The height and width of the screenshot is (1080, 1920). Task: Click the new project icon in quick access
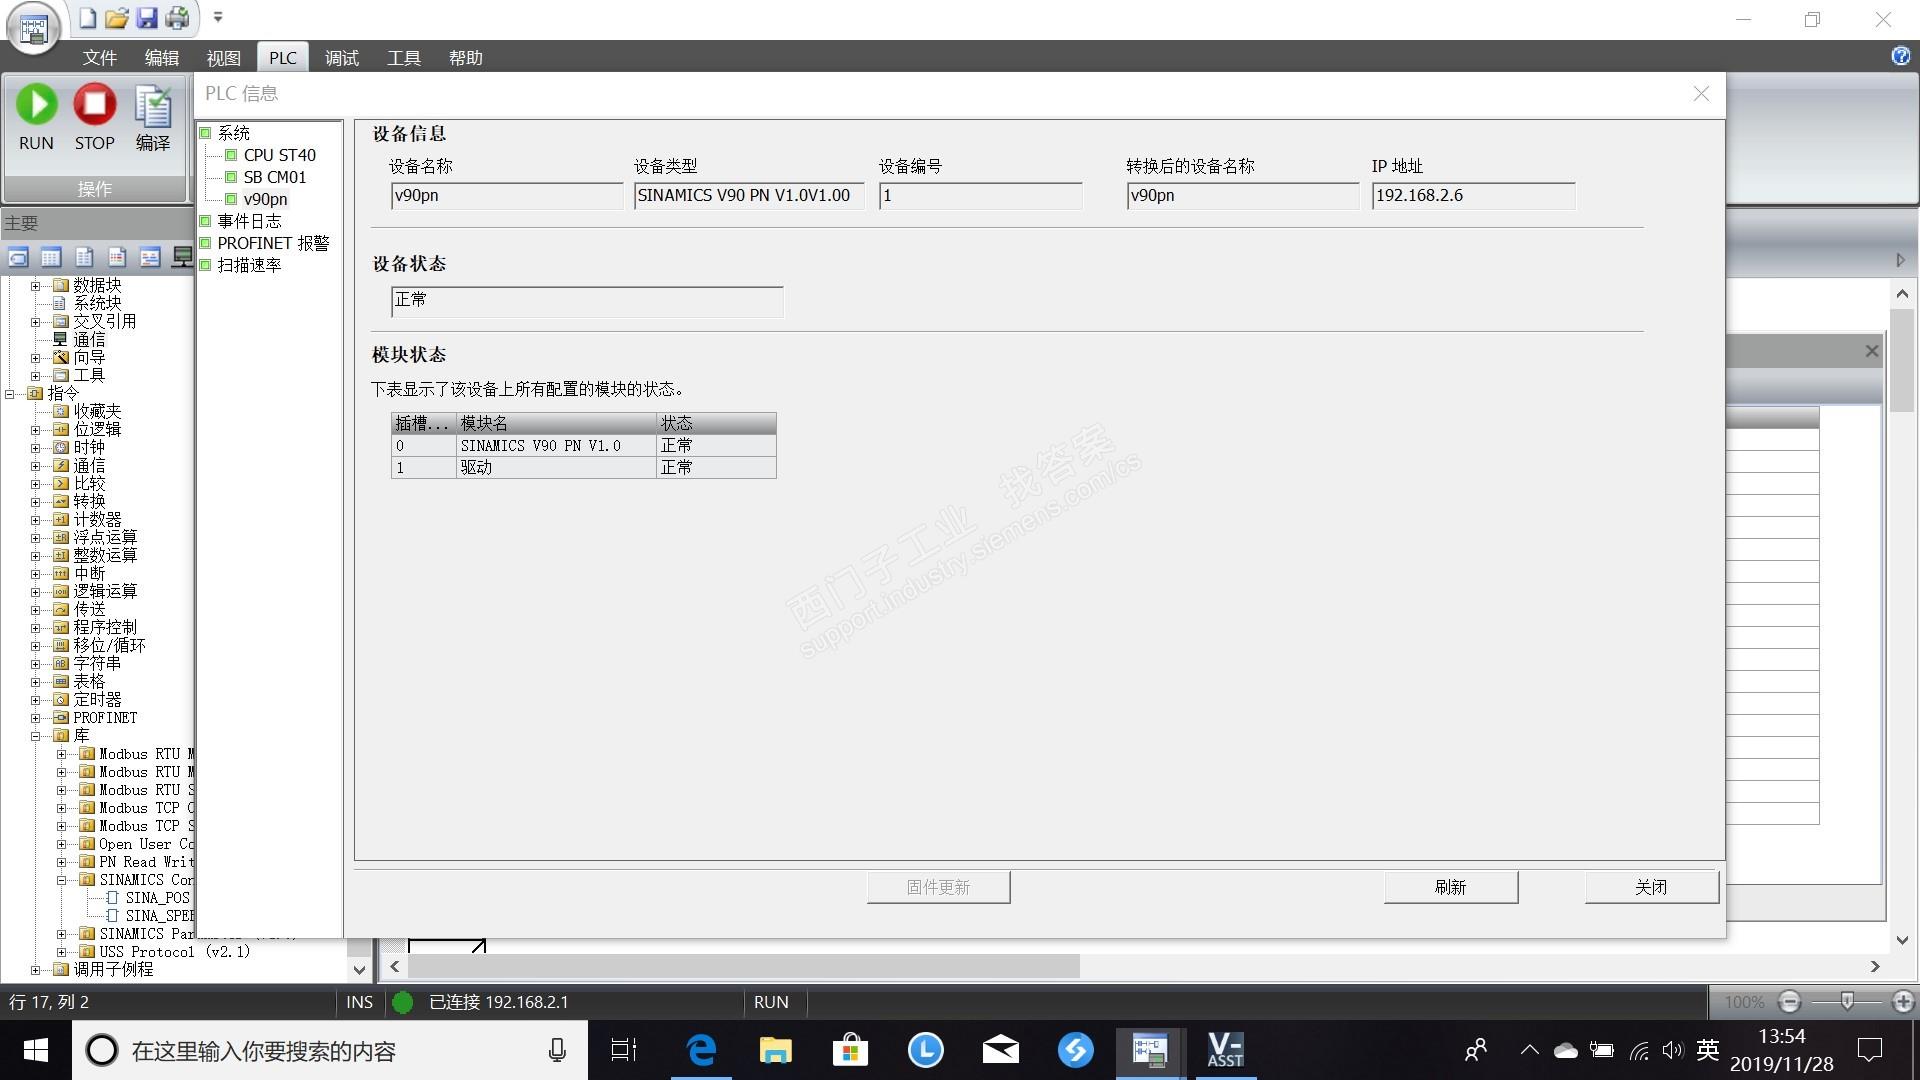click(88, 18)
